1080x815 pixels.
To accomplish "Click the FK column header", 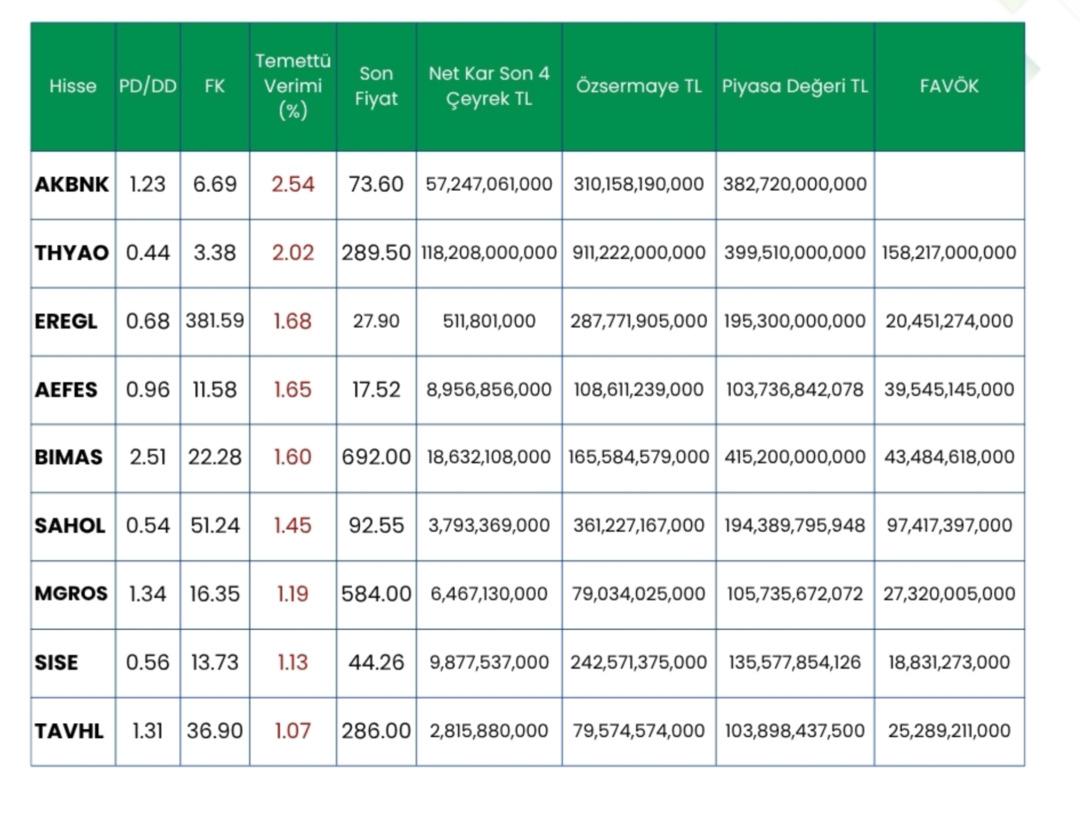I will [x=215, y=86].
